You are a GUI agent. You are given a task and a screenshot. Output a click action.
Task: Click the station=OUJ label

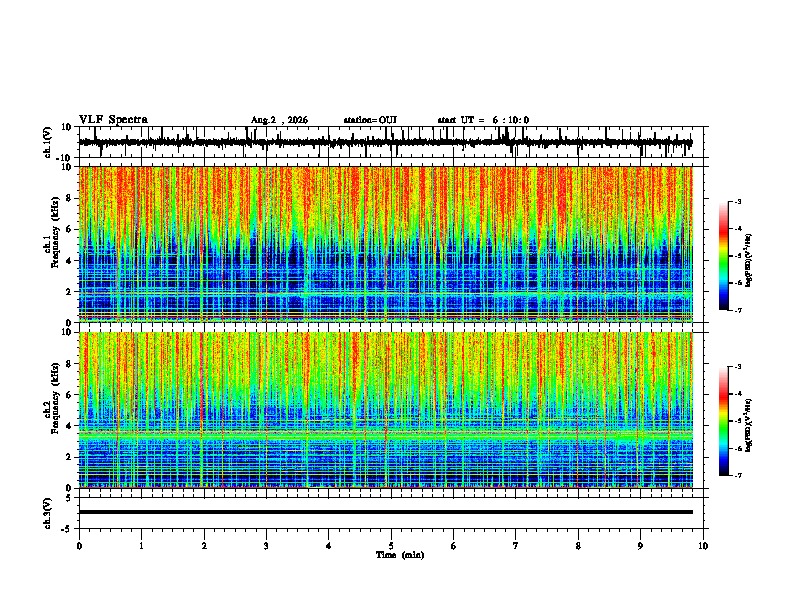pyautogui.click(x=370, y=120)
